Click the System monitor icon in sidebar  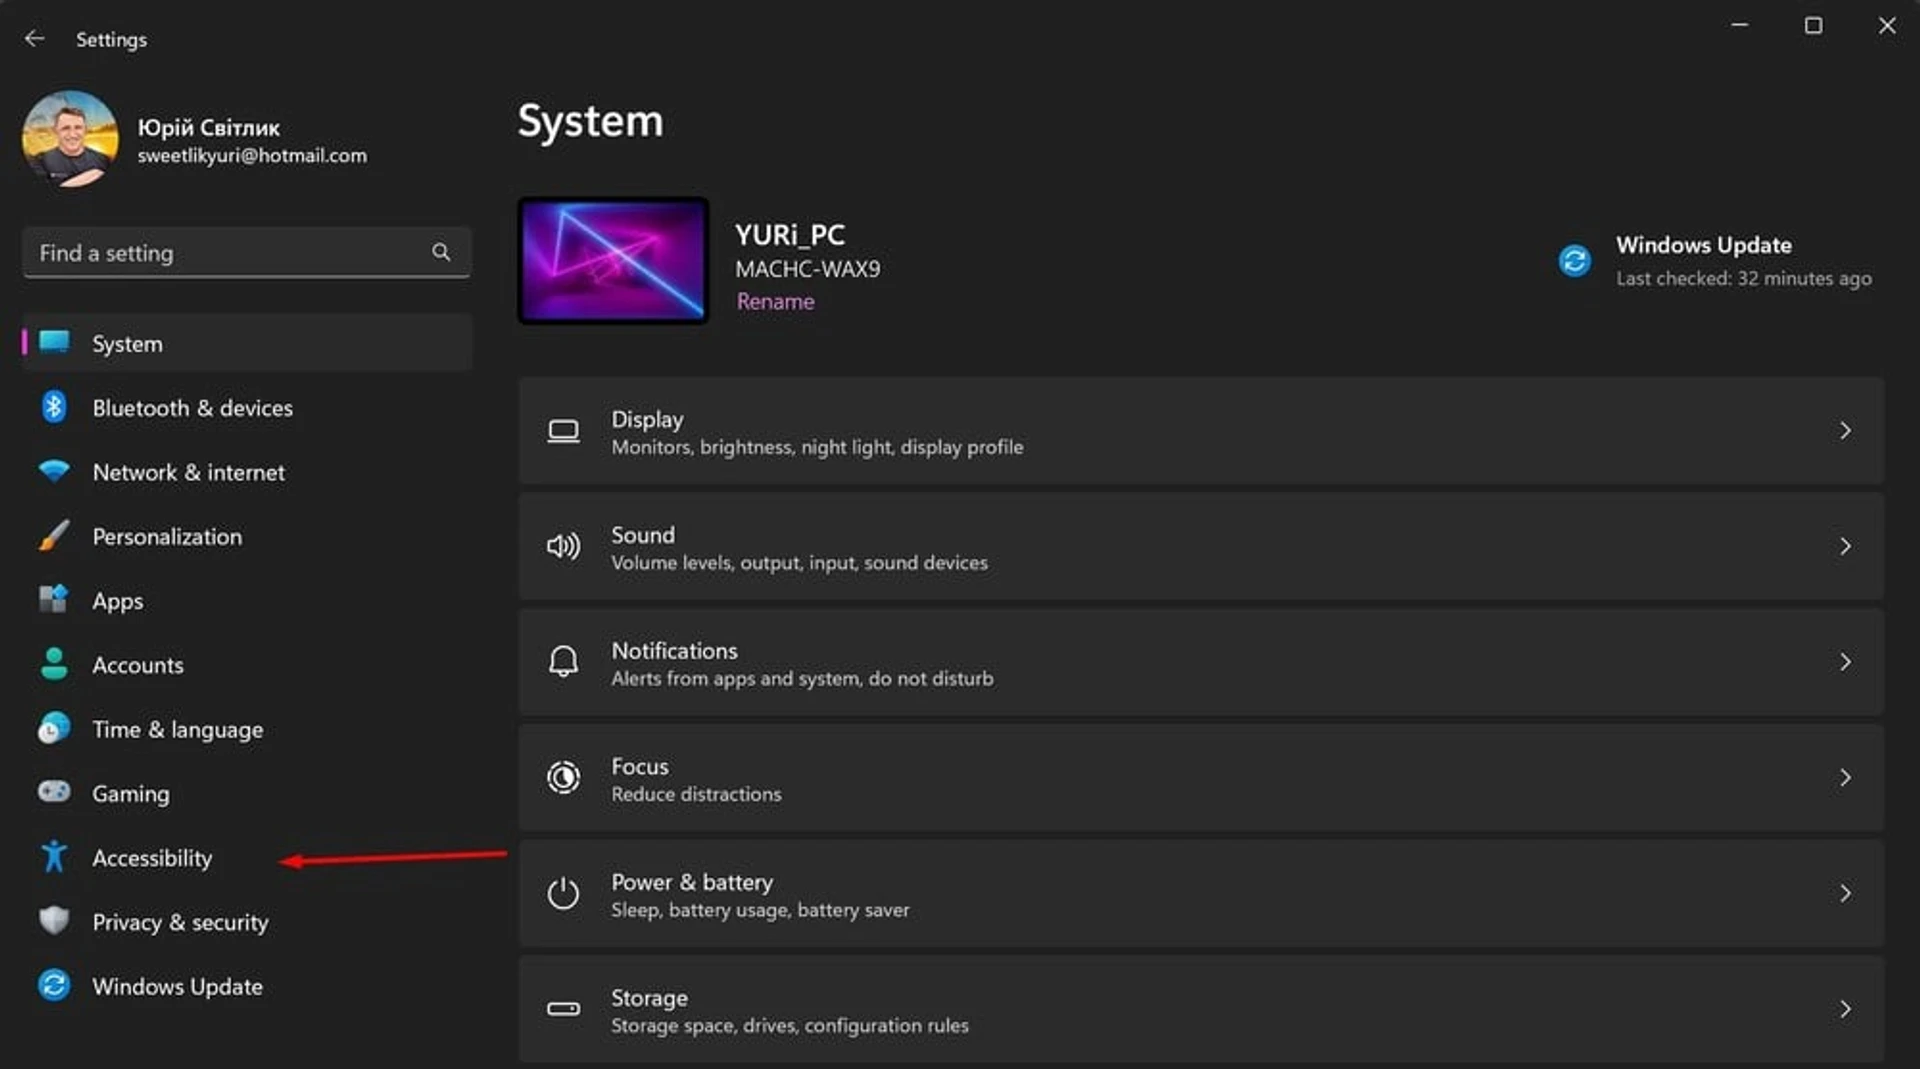pos(54,342)
